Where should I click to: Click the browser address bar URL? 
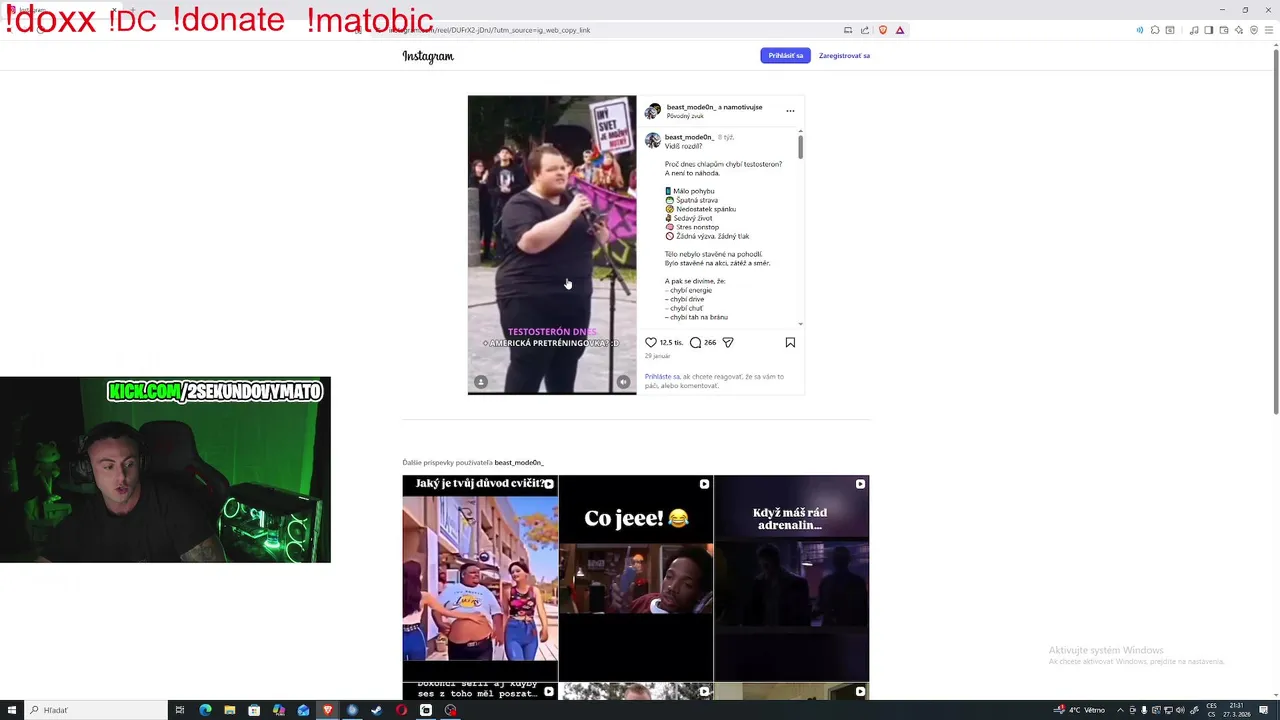[x=490, y=30]
